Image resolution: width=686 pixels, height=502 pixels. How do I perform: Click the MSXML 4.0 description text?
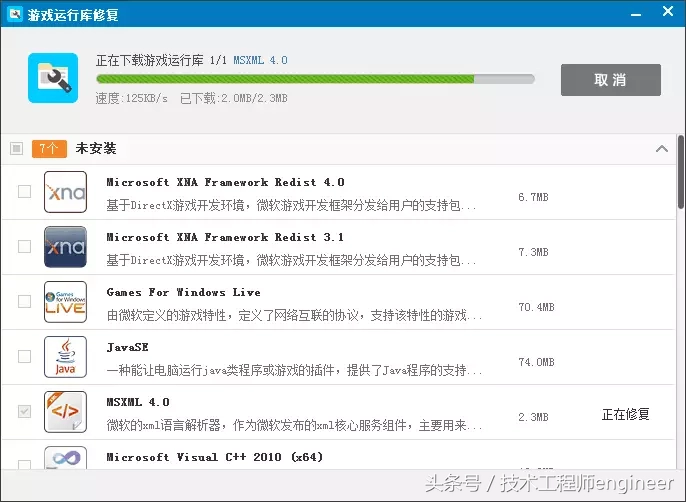coord(294,425)
